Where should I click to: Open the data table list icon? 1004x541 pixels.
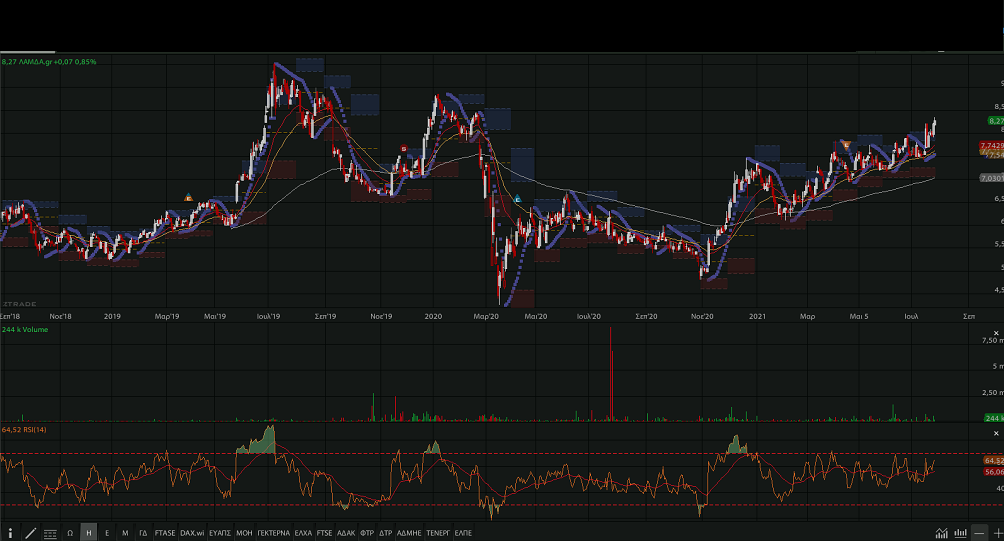coord(50,533)
